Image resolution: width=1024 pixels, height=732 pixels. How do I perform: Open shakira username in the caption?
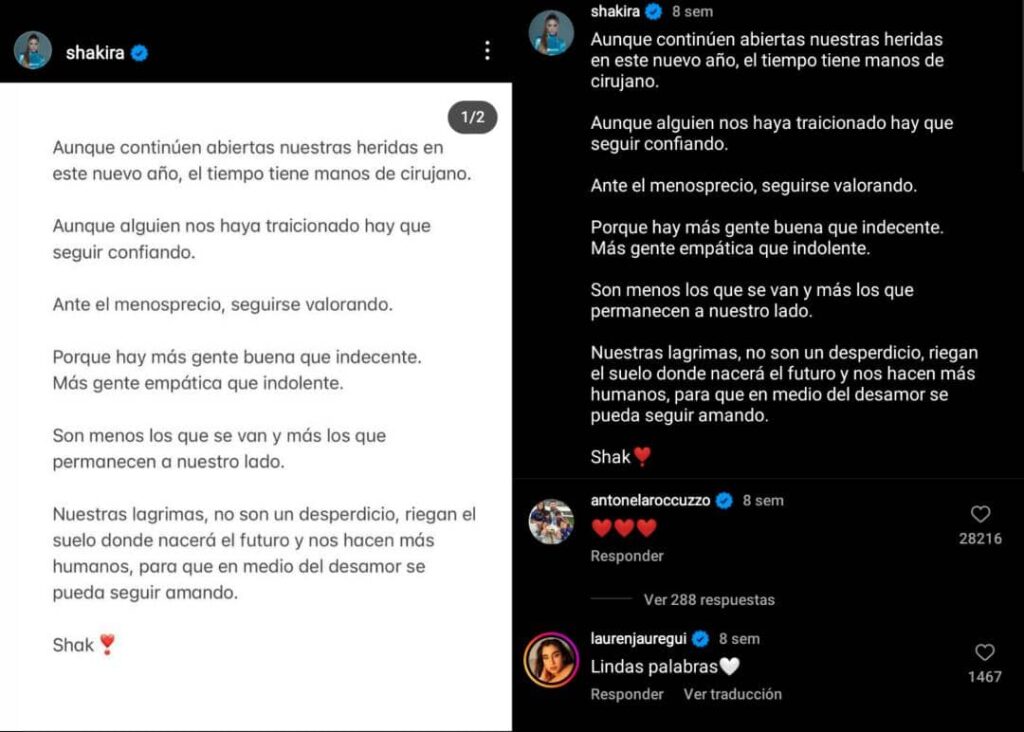pos(615,11)
